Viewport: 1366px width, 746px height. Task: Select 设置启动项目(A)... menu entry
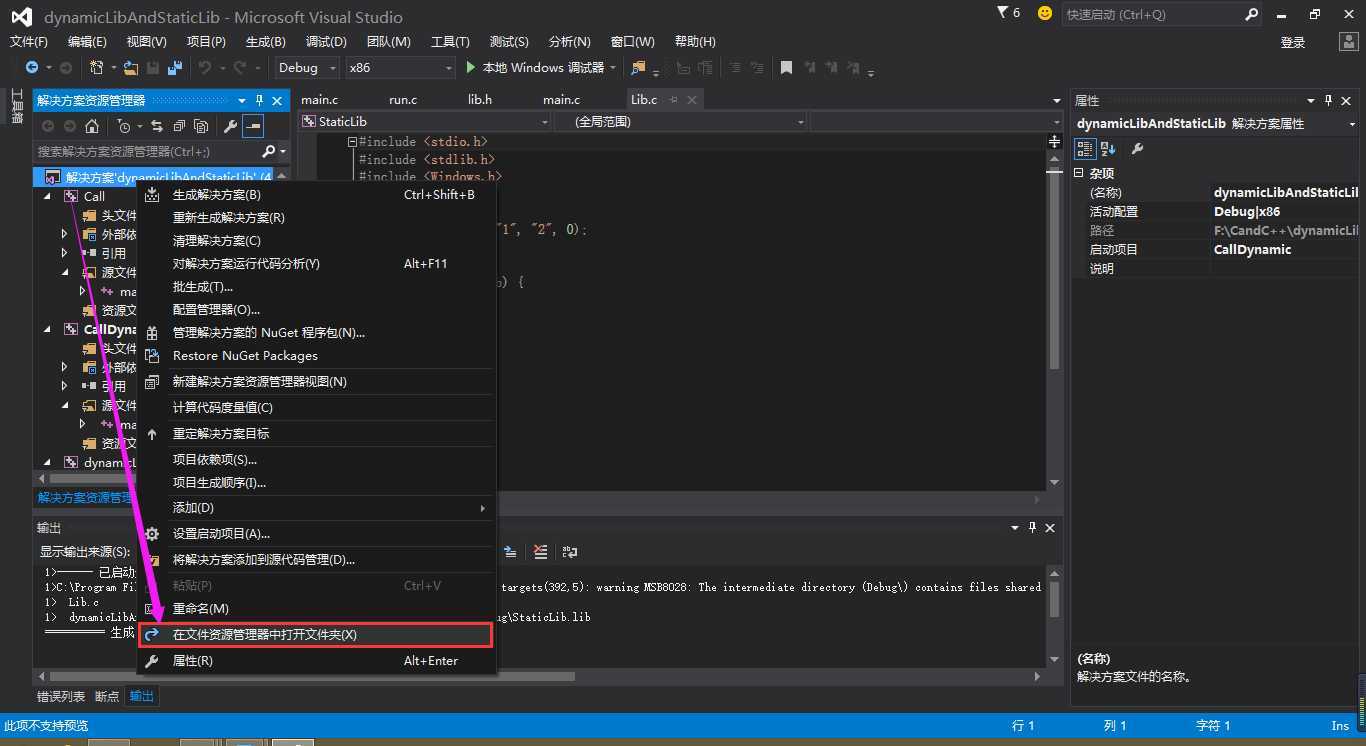(317, 534)
